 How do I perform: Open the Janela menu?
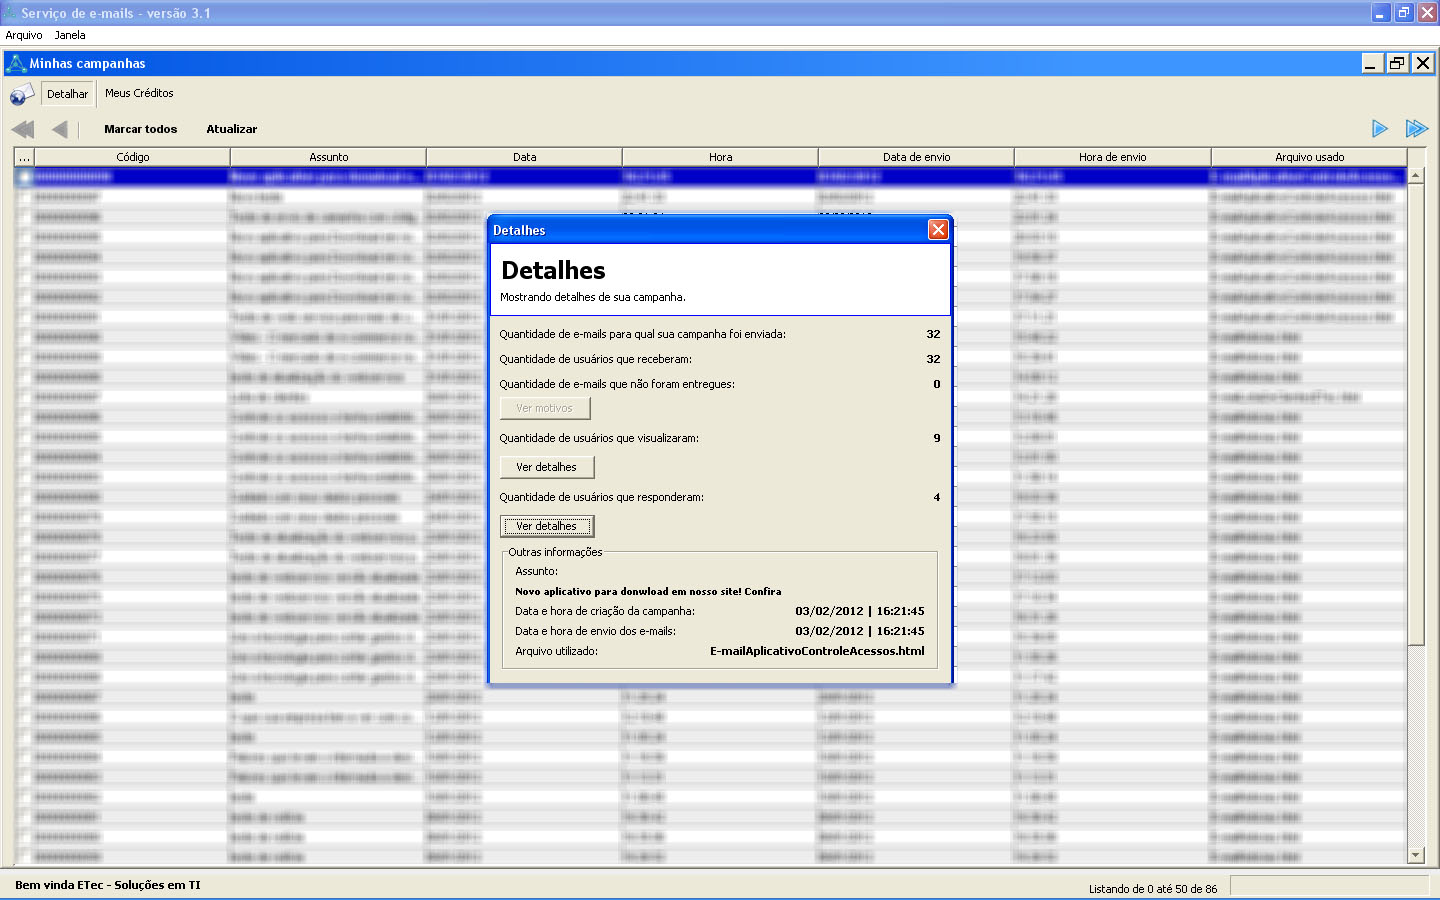(70, 35)
